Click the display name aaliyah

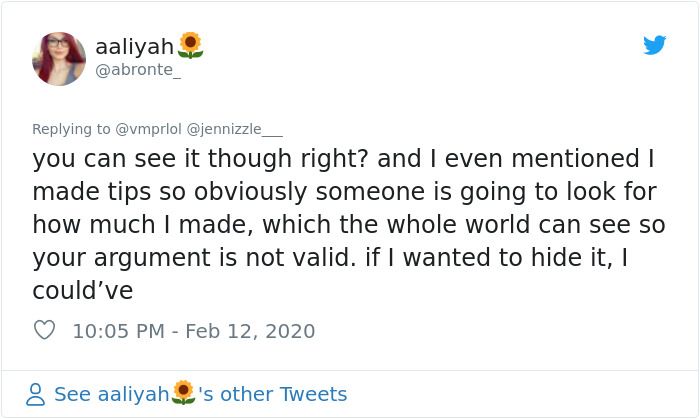click(134, 46)
